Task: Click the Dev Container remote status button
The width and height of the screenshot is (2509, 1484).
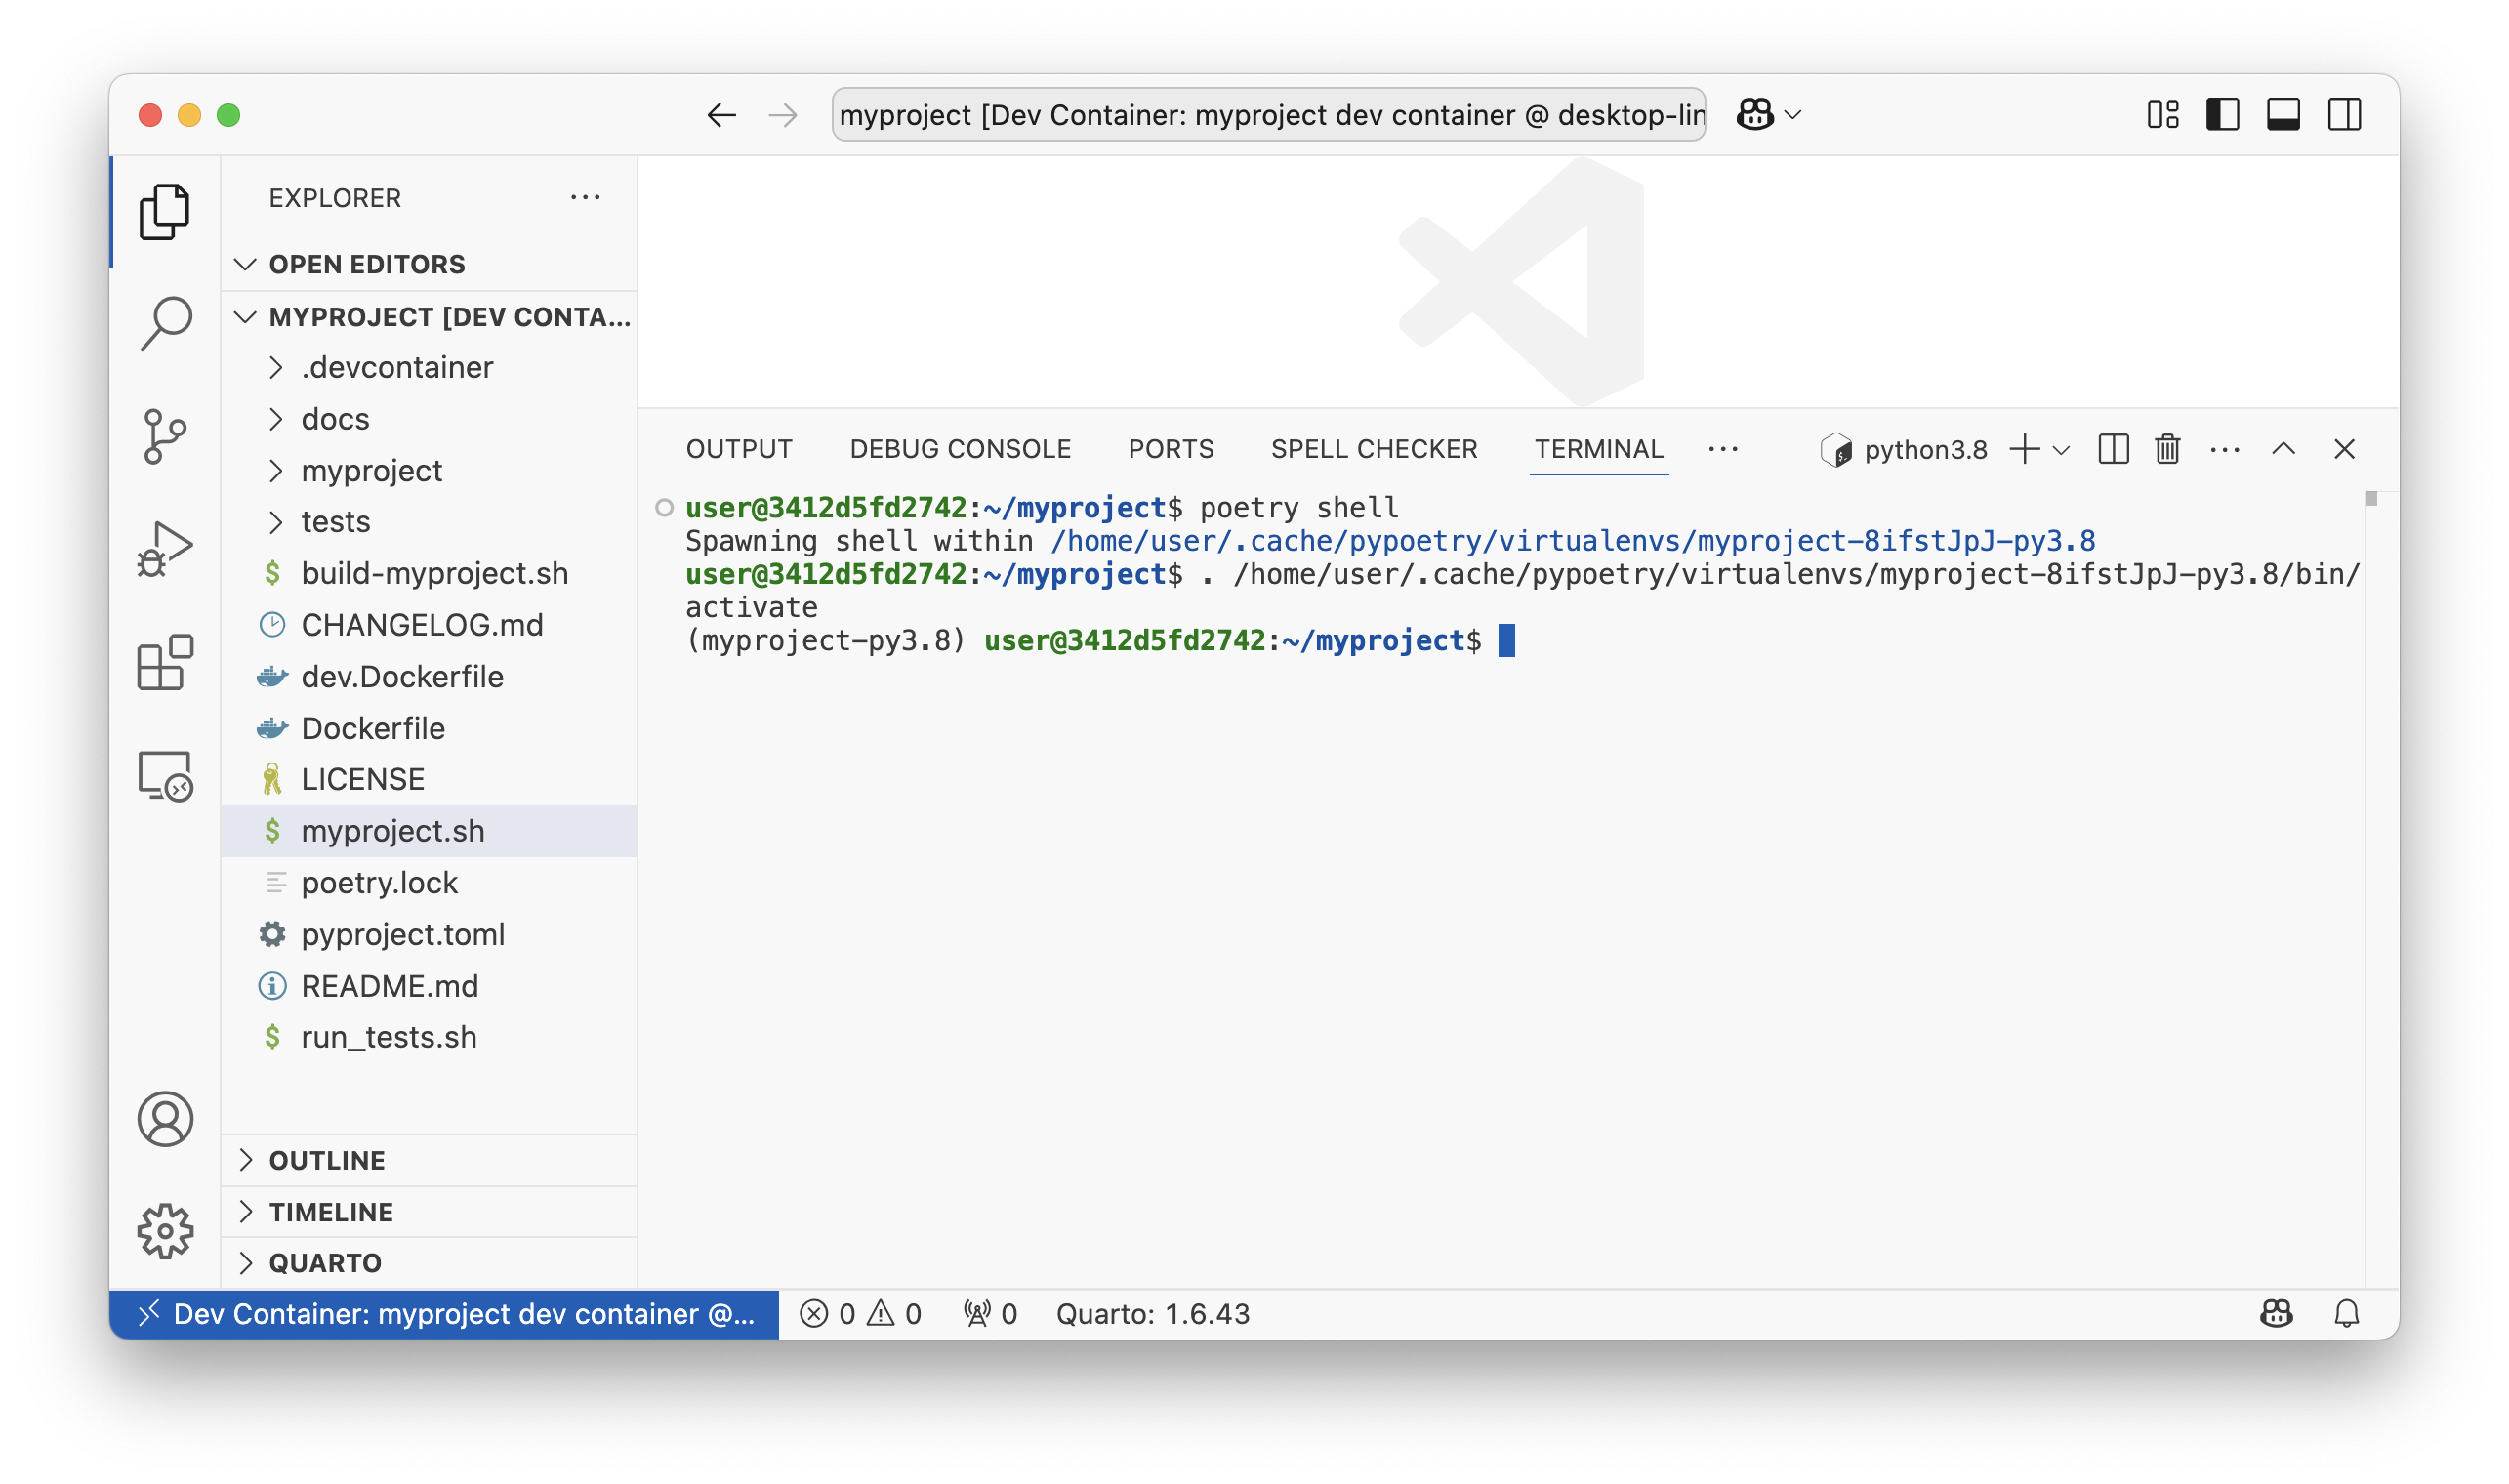Action: 444,1314
